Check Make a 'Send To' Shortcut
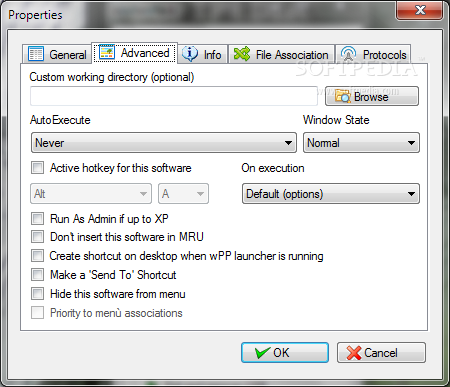 pyautogui.click(x=37, y=275)
